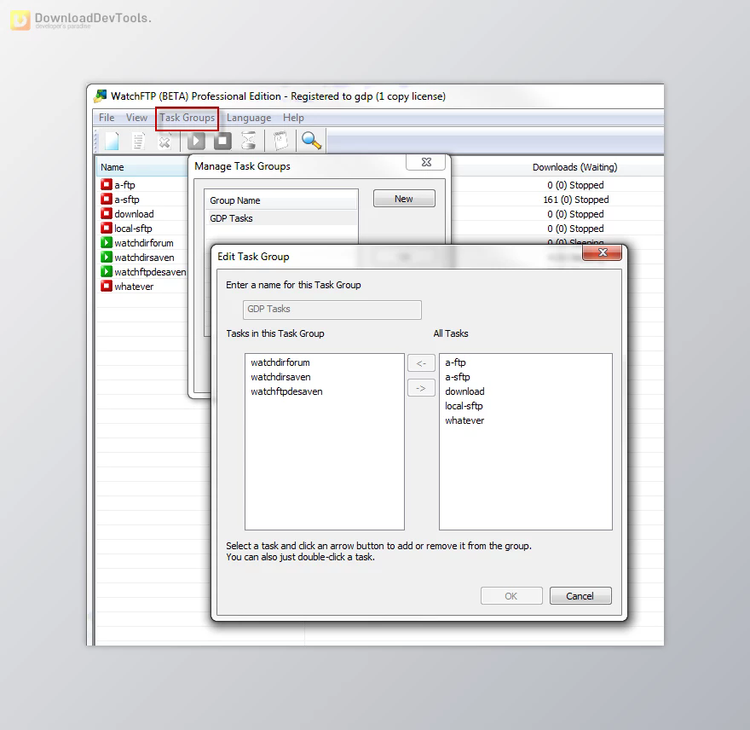Select download in the All Tasks list
Viewport: 750px width, 730px height.
point(464,391)
